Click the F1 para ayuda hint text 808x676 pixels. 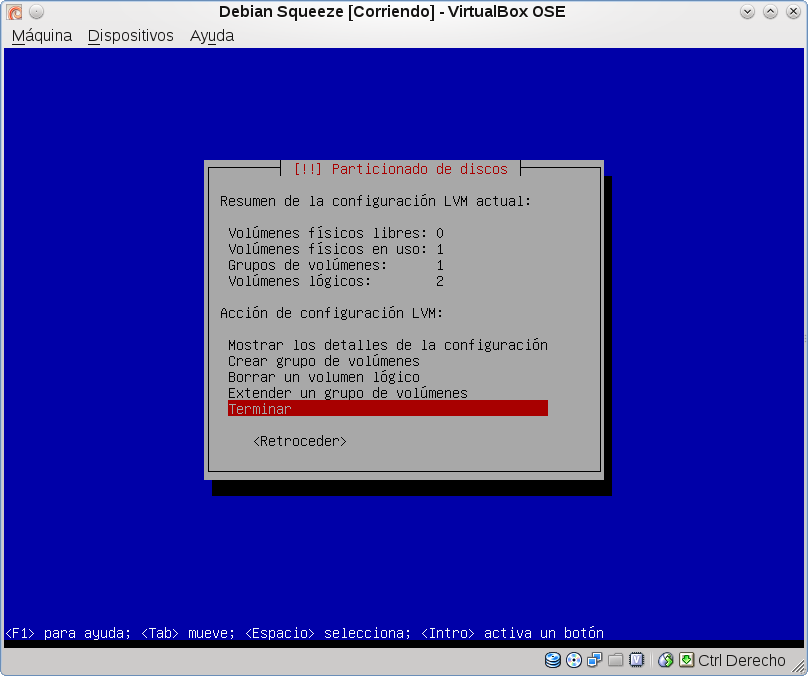click(x=68, y=633)
